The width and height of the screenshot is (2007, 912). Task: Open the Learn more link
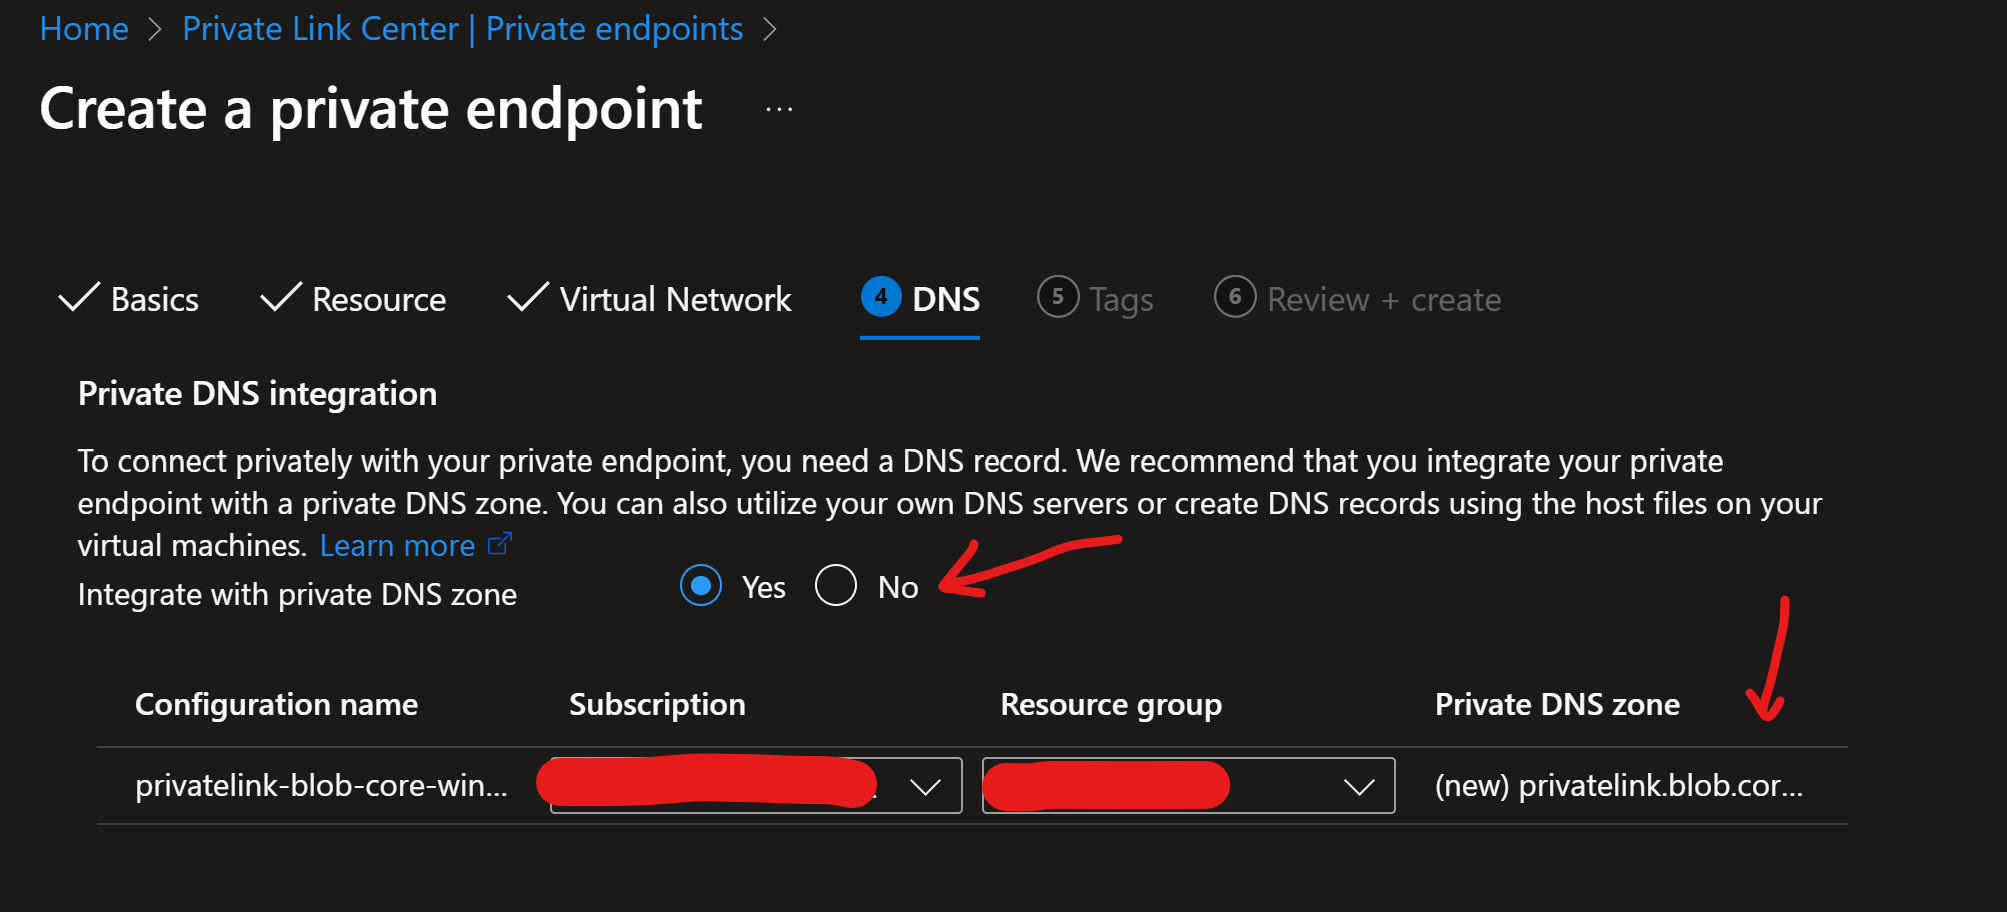point(400,543)
